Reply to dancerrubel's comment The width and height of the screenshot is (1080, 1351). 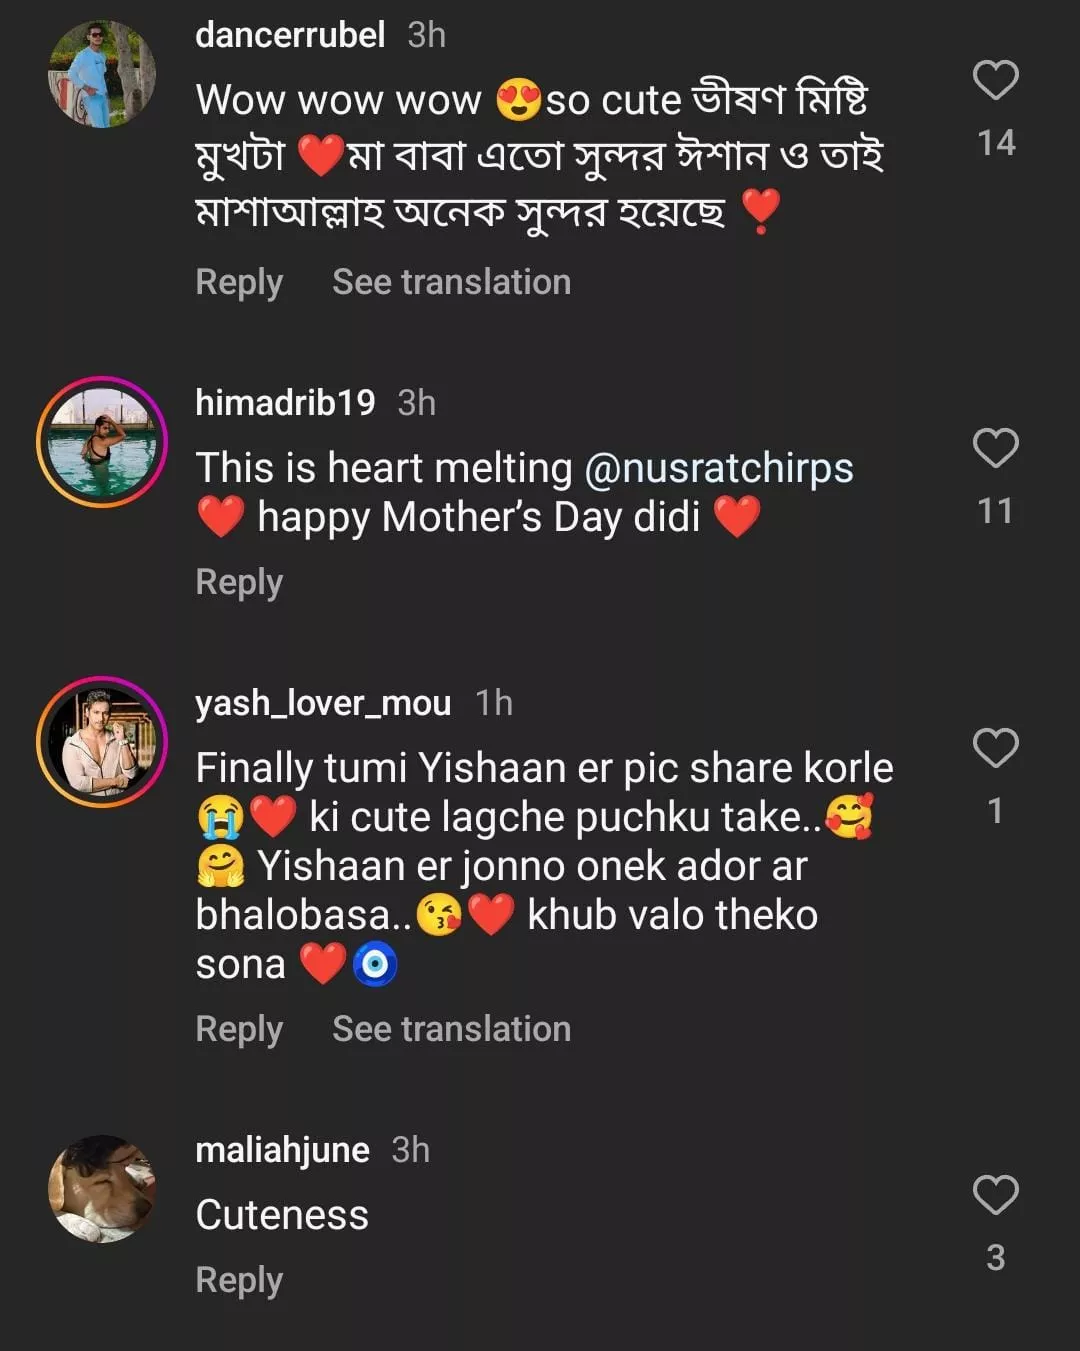tap(239, 282)
